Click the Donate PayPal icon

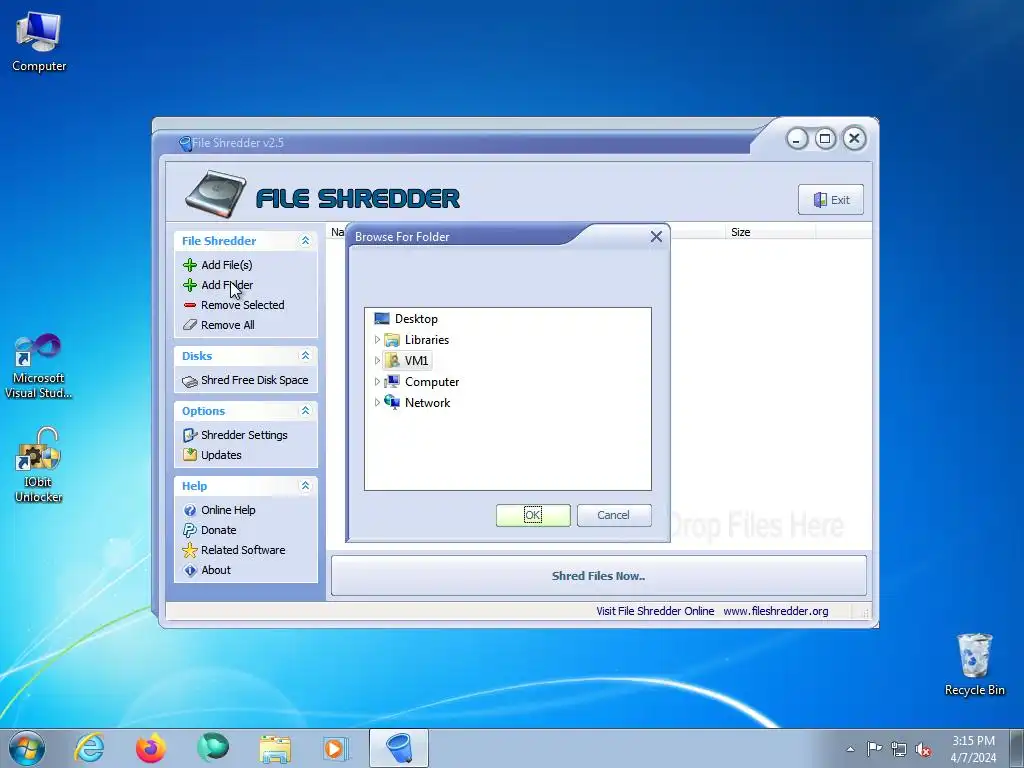tap(190, 530)
